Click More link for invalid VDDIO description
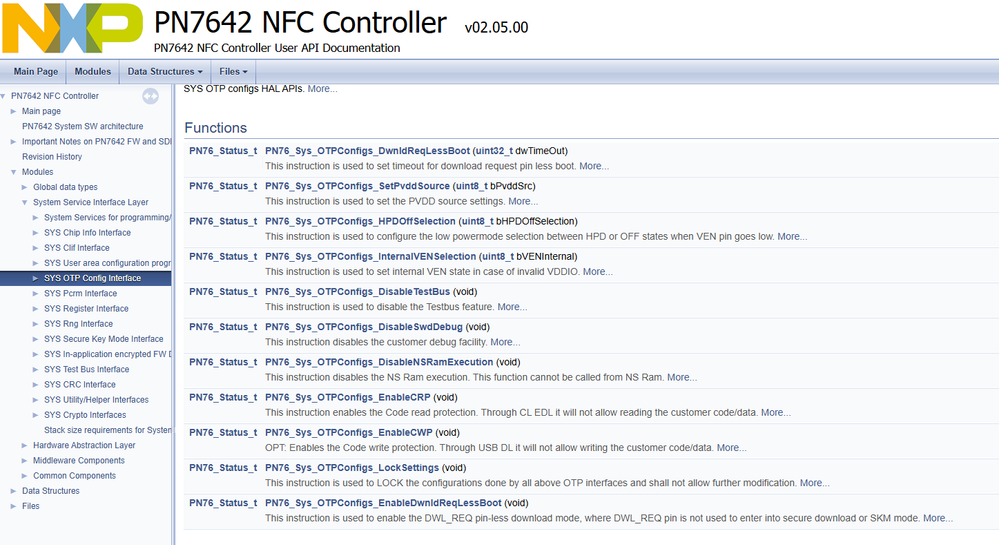Image resolution: width=999 pixels, height=545 pixels. click(x=598, y=272)
